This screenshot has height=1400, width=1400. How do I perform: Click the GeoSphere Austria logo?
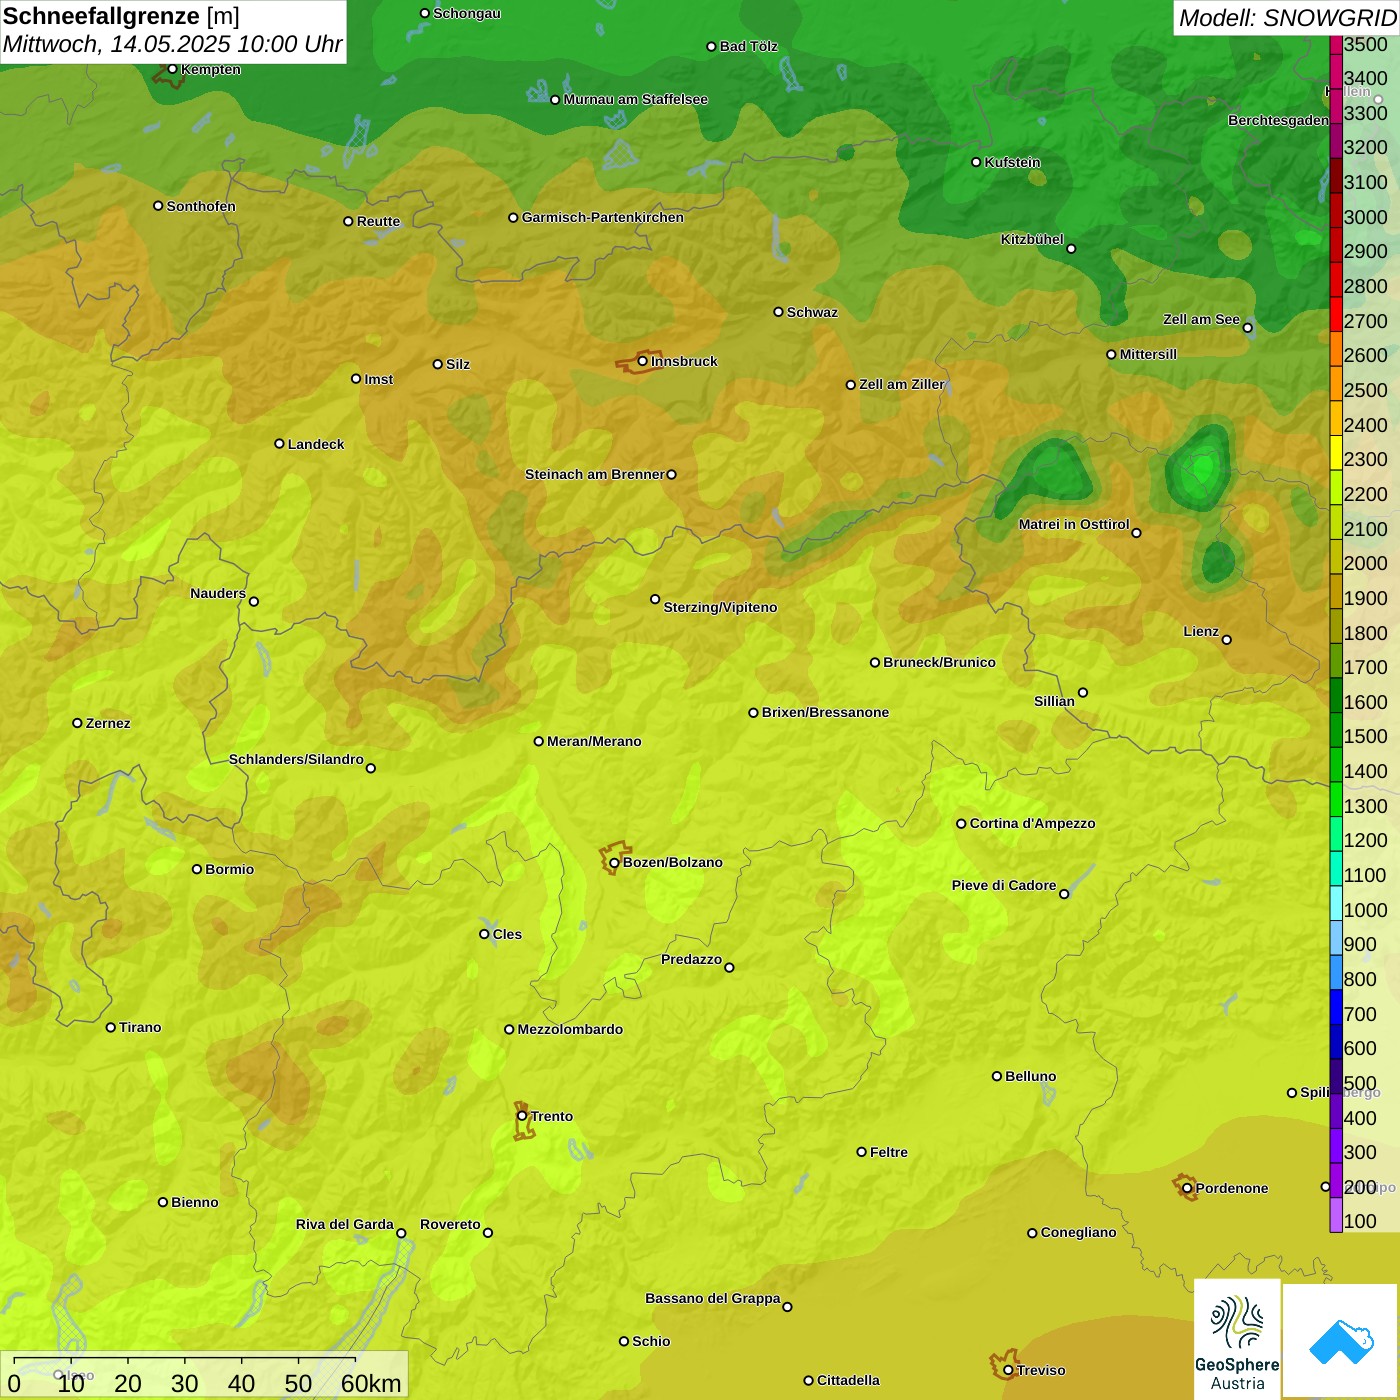tap(1237, 1341)
